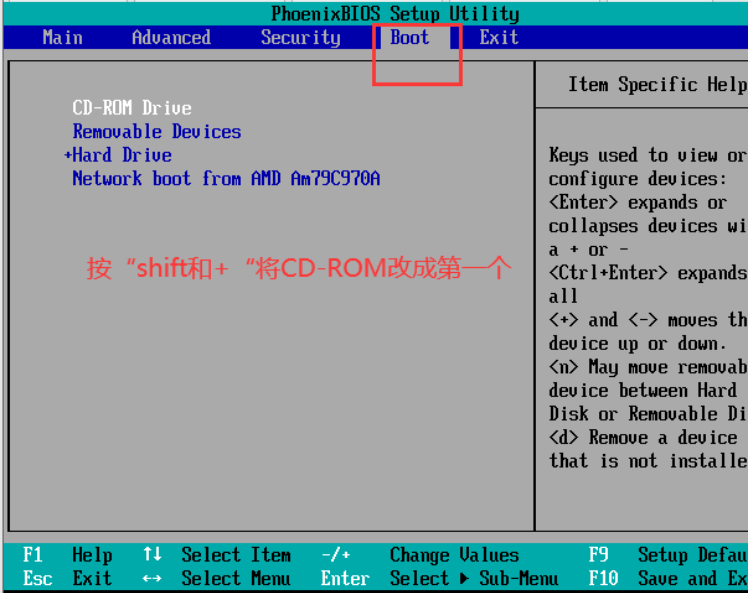Select Network boot from AMD Am79C970A

226,178
